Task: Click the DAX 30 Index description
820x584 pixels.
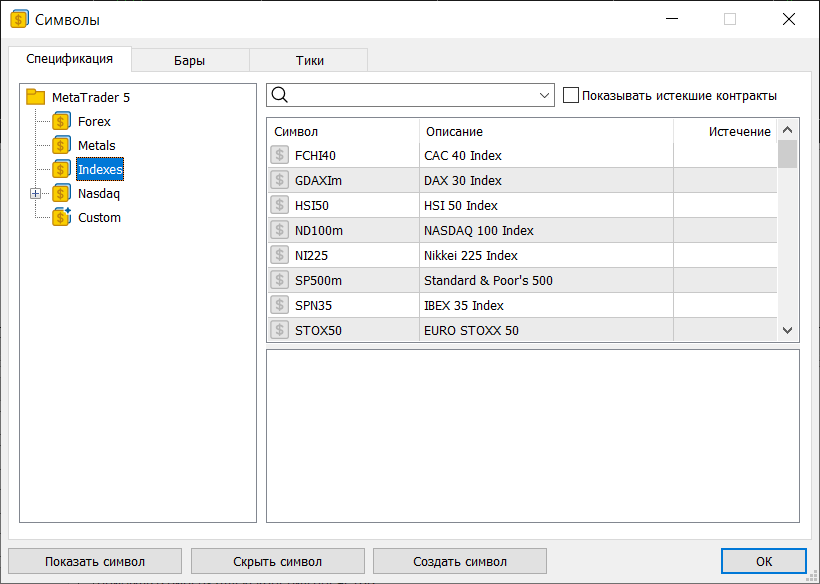Action: click(463, 180)
